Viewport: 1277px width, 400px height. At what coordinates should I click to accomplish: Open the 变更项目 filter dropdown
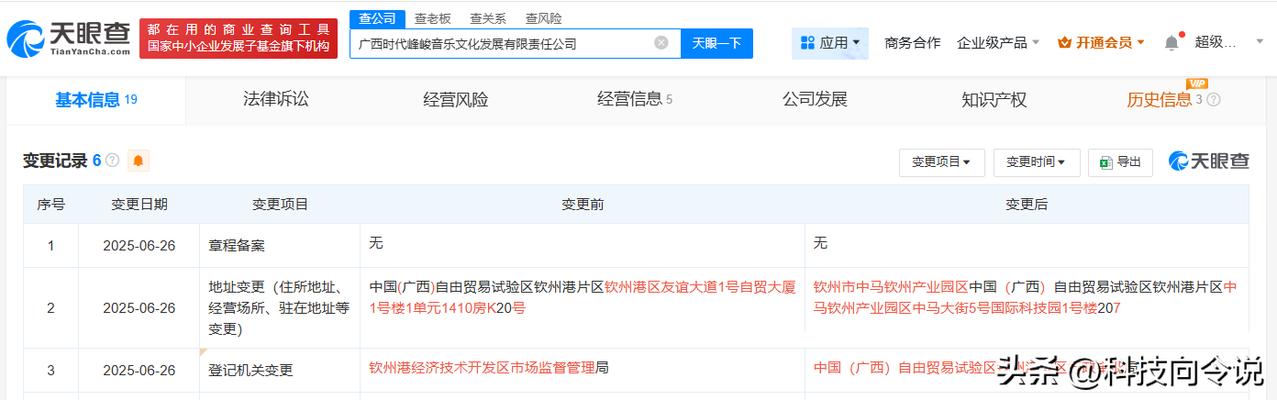click(941, 162)
